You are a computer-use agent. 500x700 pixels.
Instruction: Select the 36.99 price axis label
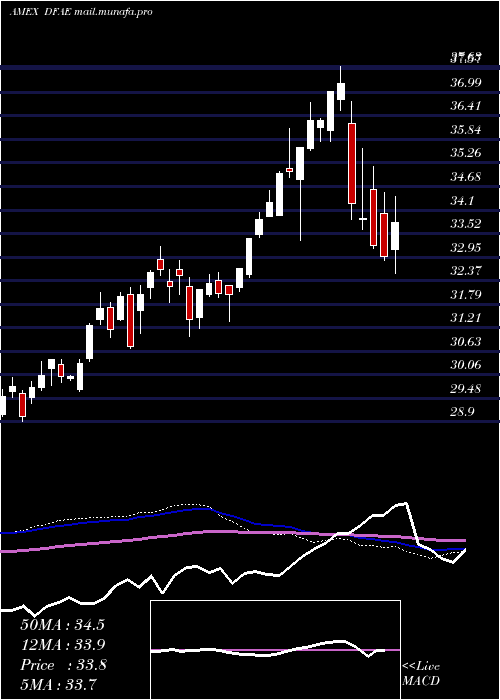click(x=466, y=83)
